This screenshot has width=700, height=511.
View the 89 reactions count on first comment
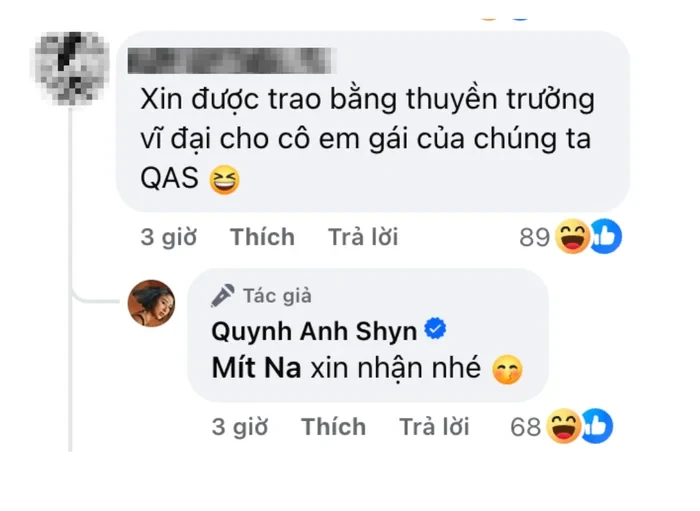(534, 237)
